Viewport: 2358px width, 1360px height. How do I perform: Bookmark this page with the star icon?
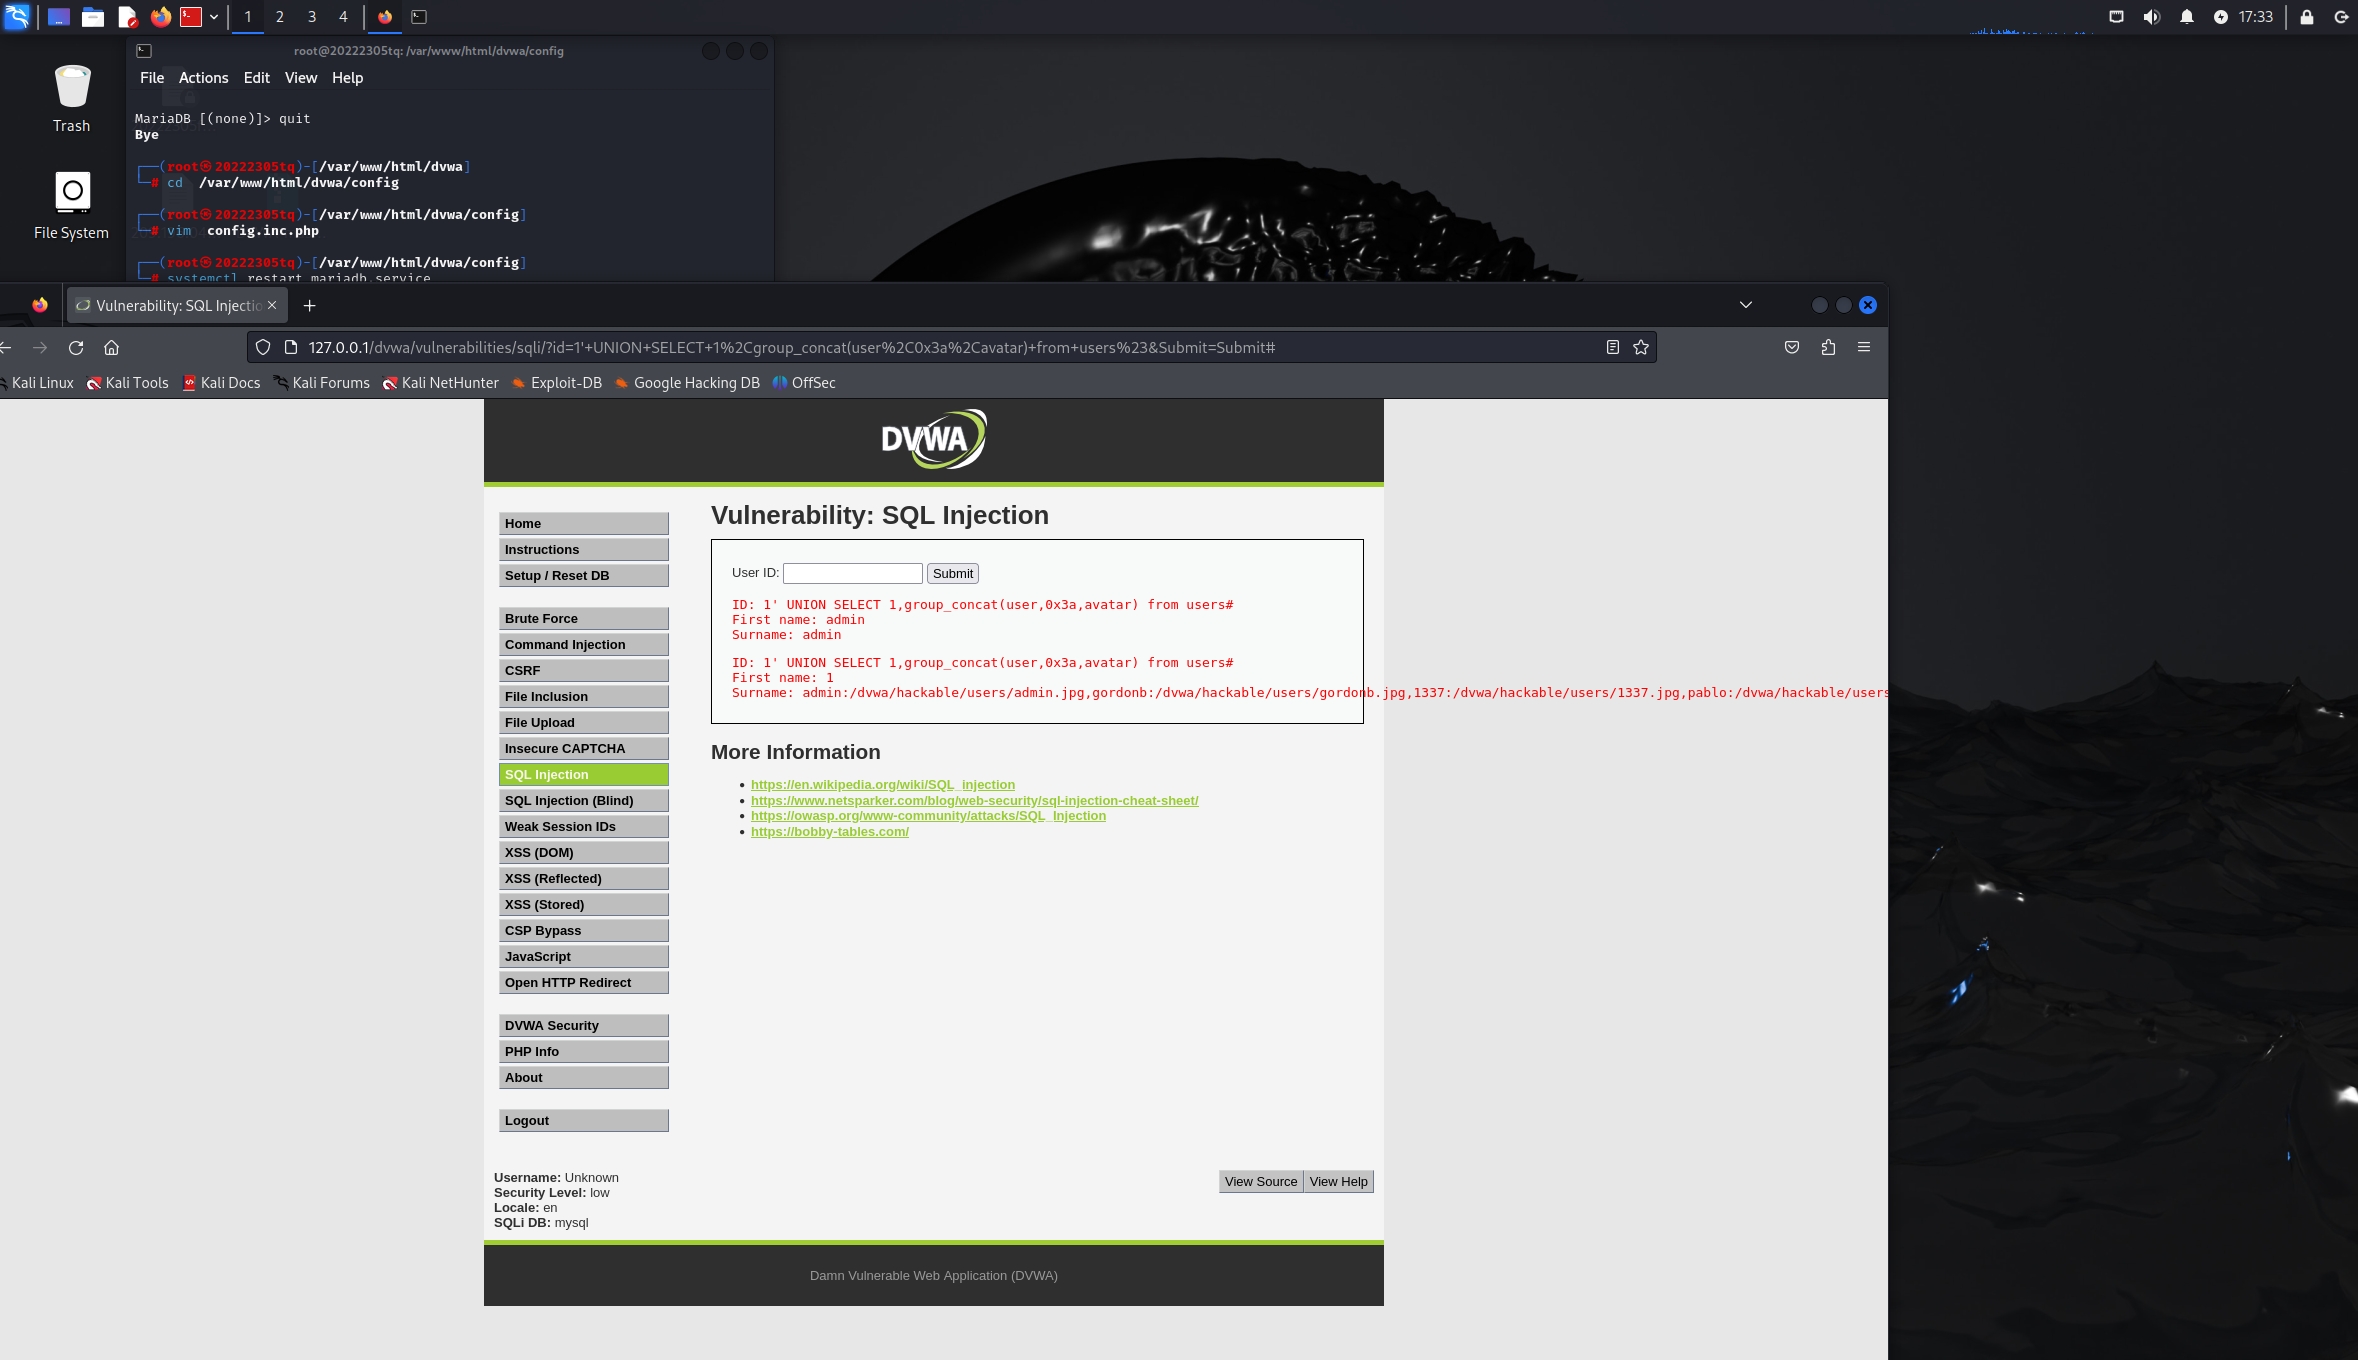[1641, 347]
